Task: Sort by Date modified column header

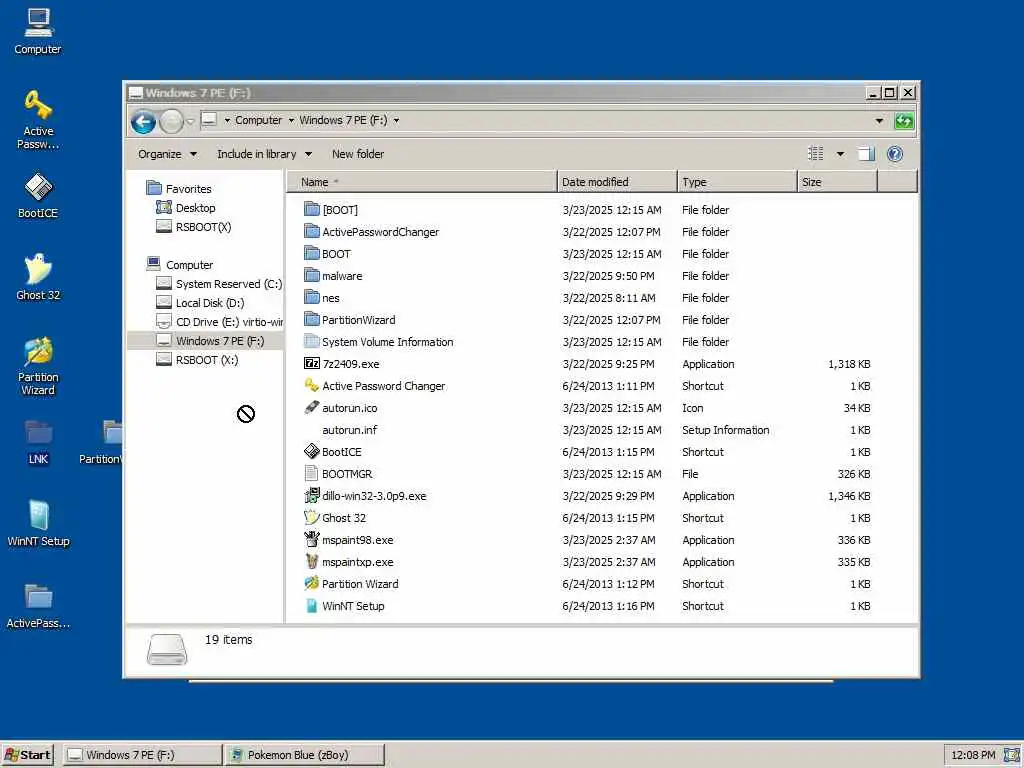Action: click(617, 182)
